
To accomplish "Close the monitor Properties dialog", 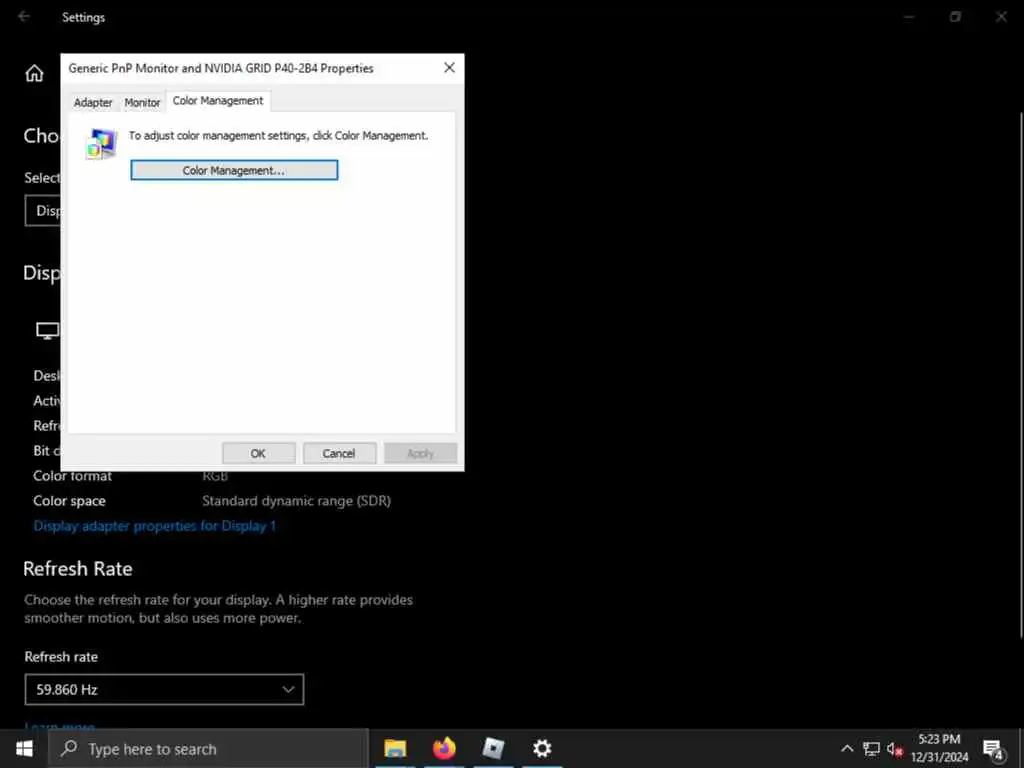I will (x=449, y=68).
